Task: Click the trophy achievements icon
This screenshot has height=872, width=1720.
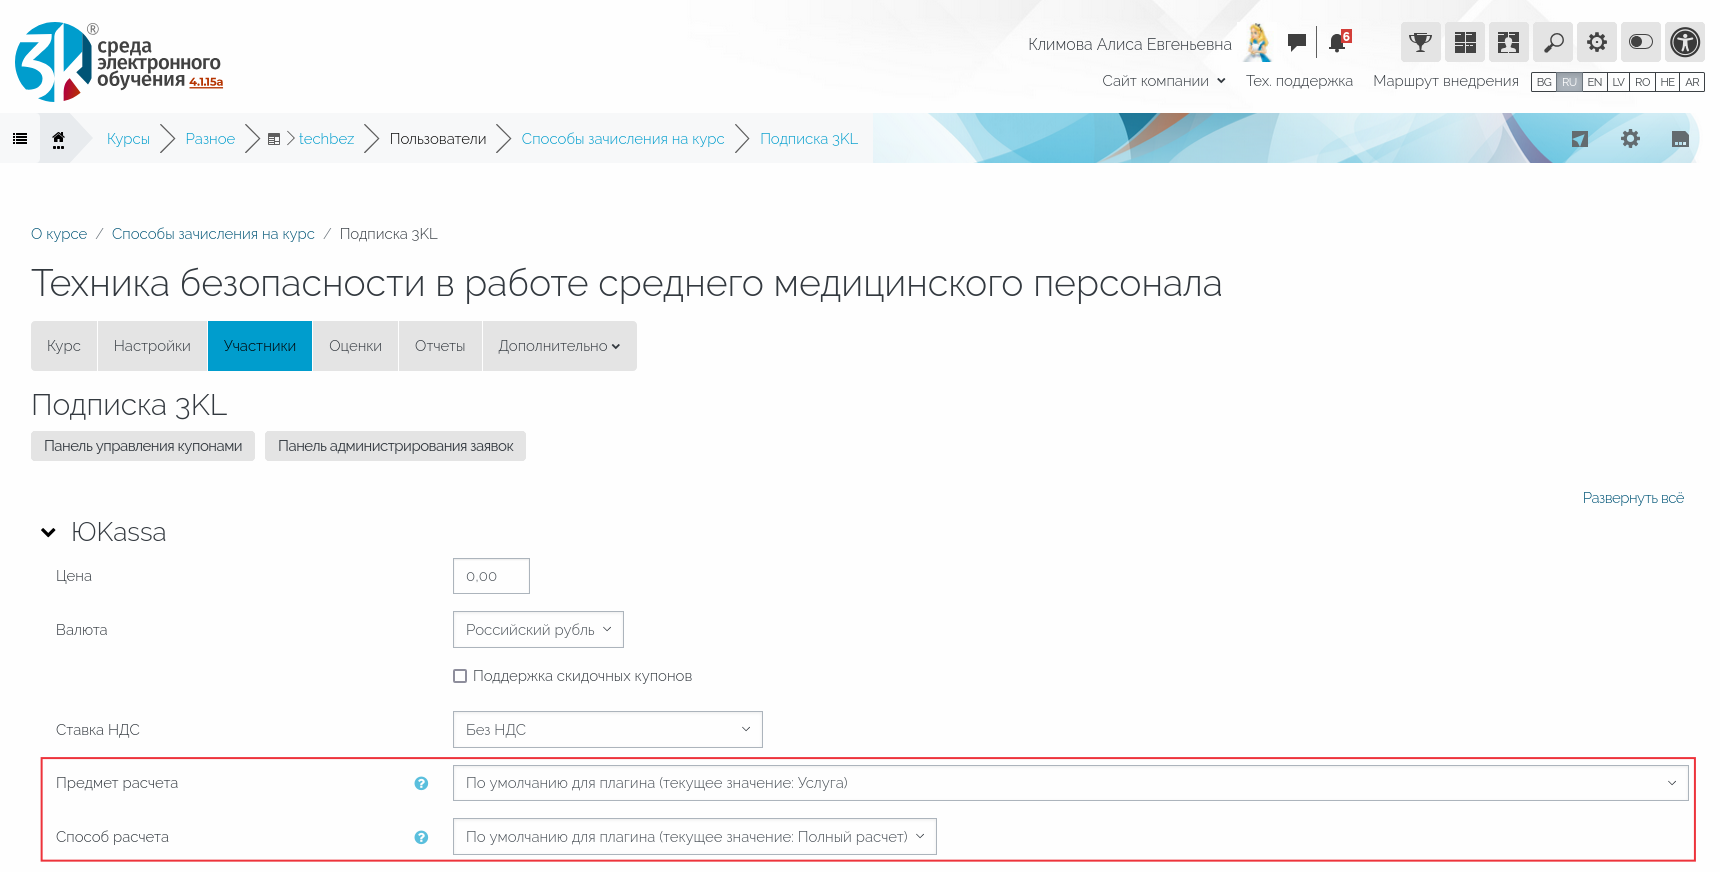Action: [1420, 42]
